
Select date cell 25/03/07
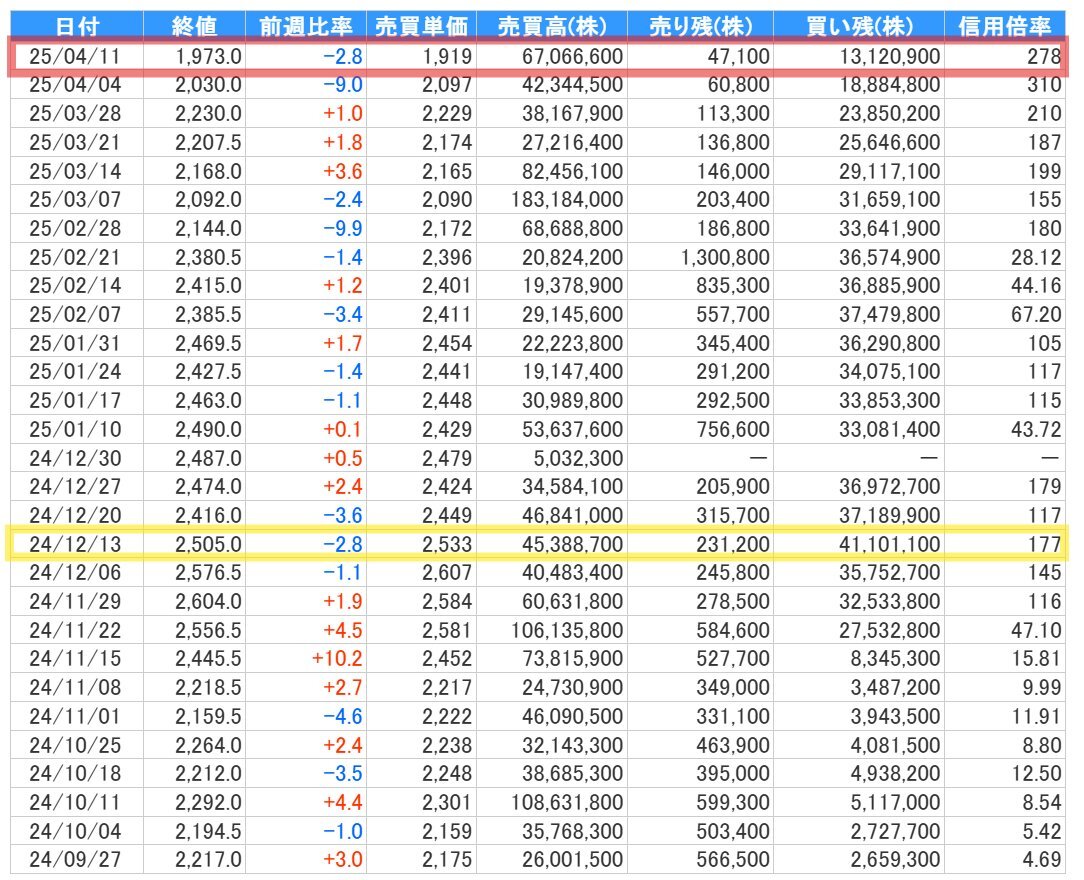coord(75,200)
